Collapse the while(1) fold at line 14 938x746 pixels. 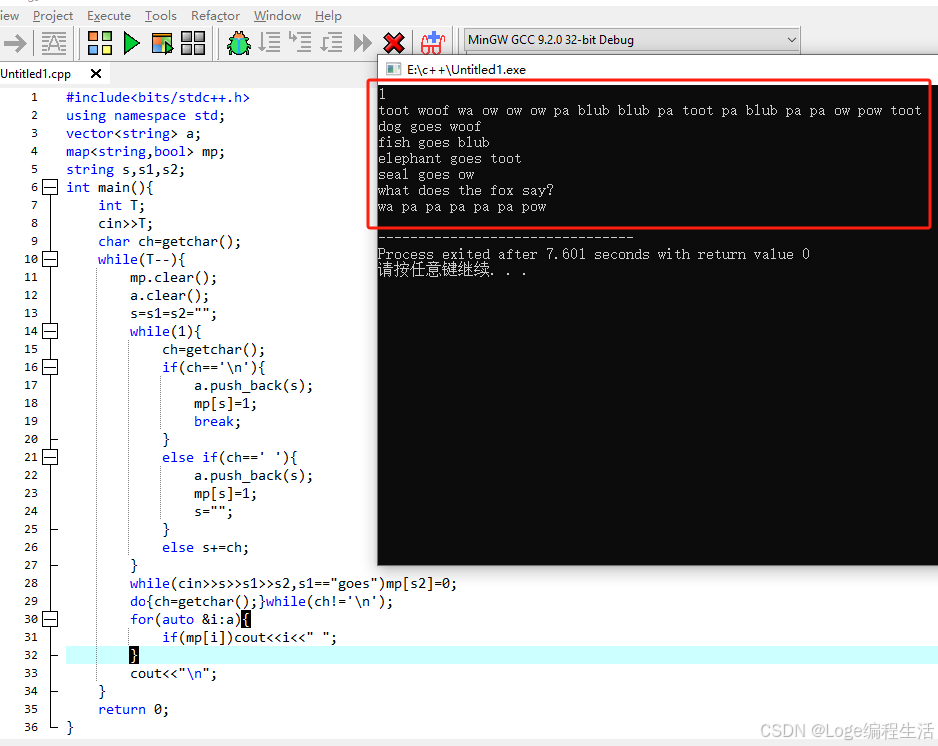click(x=50, y=331)
